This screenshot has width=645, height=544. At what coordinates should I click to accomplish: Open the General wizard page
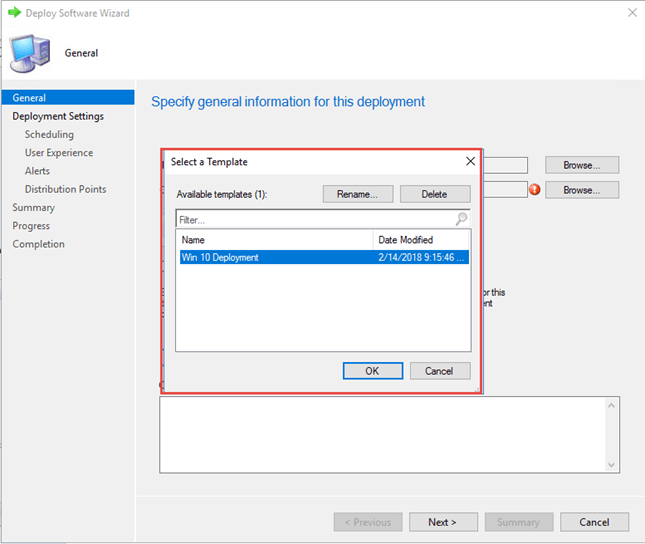[29, 98]
